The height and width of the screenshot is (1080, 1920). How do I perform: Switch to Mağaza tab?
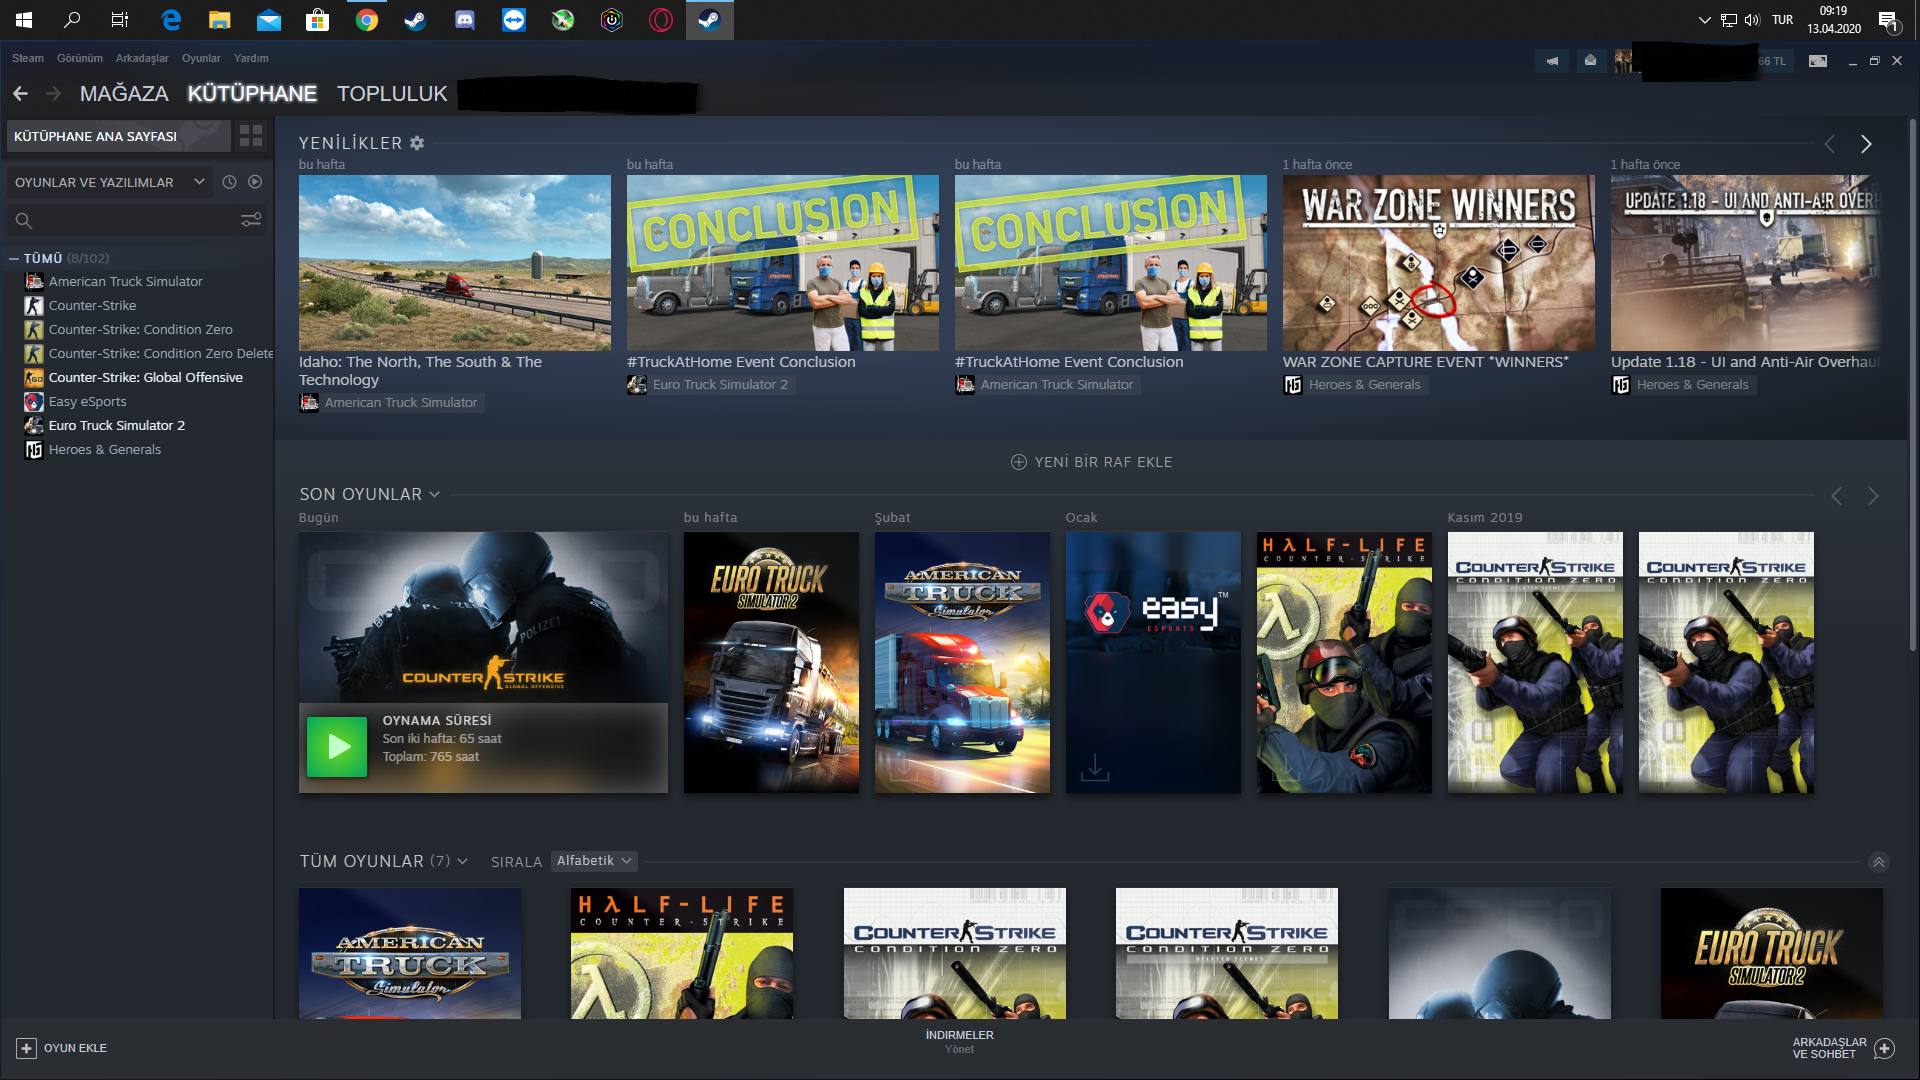[x=124, y=93]
